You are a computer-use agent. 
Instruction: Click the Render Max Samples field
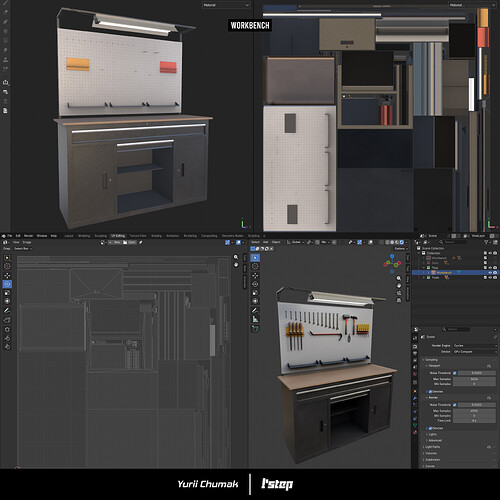click(475, 411)
